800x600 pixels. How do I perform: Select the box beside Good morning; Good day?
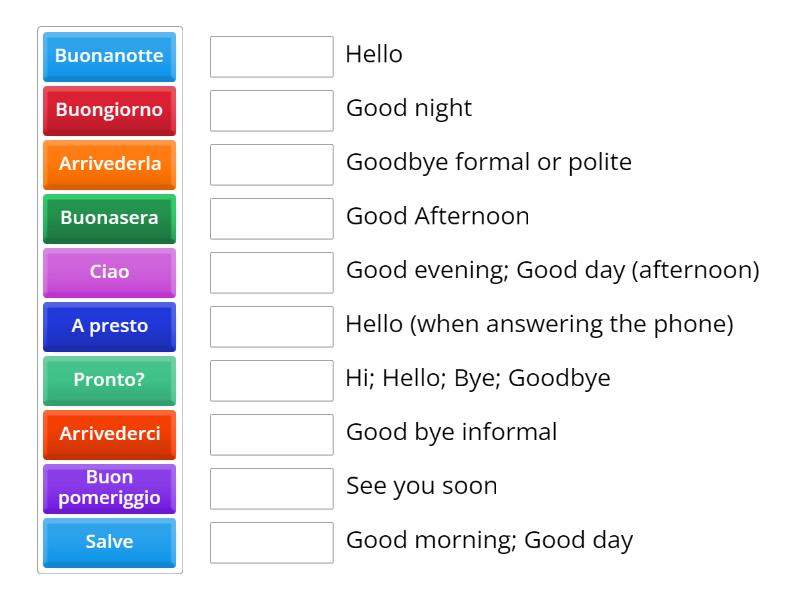pos(271,542)
